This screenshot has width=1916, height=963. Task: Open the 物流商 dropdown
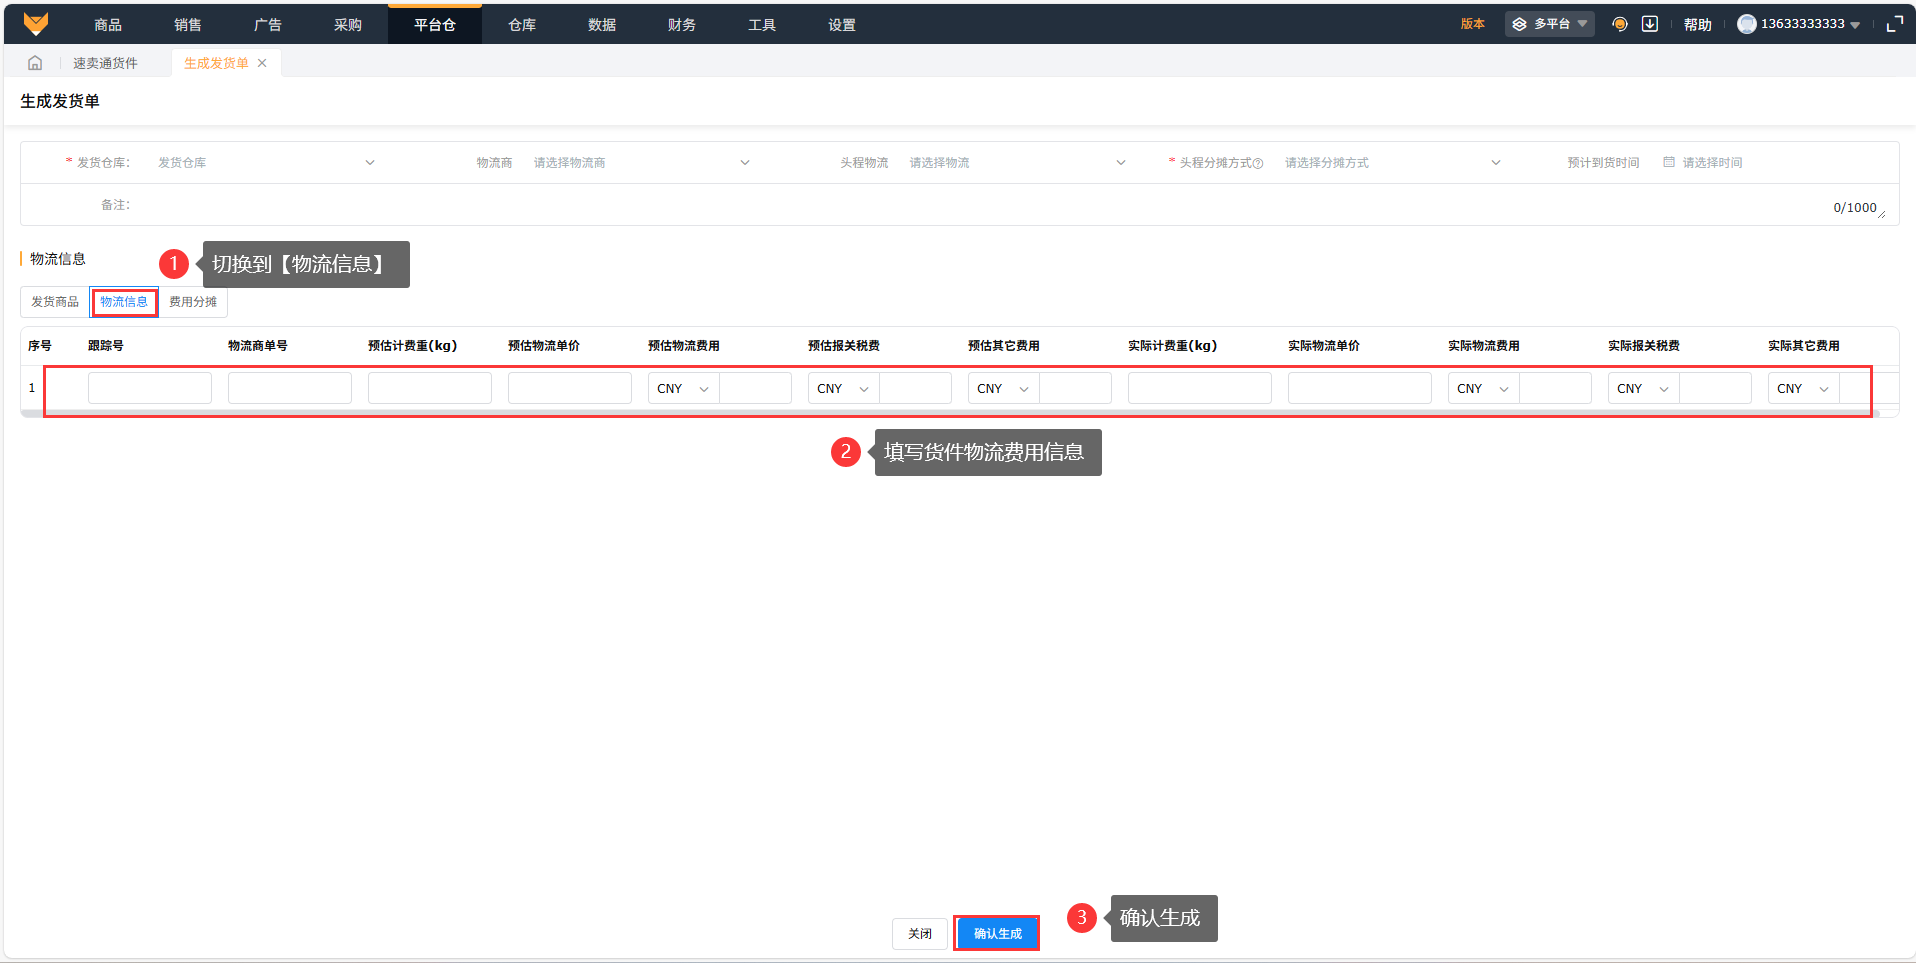[x=641, y=163]
